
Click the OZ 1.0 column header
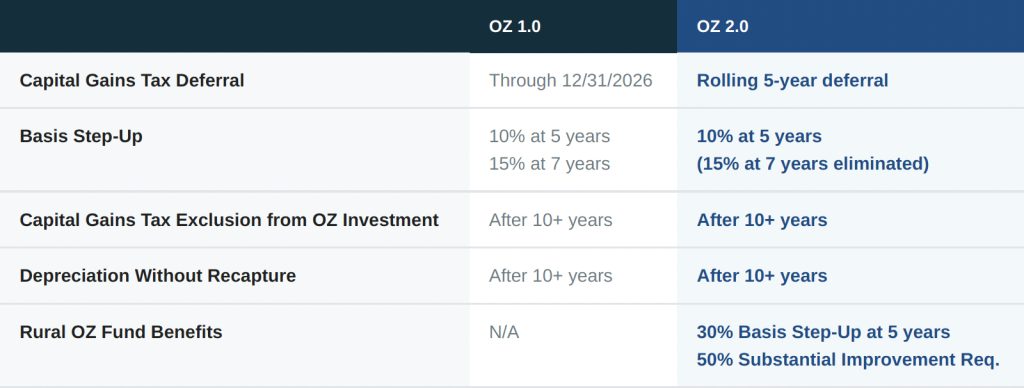click(x=515, y=27)
